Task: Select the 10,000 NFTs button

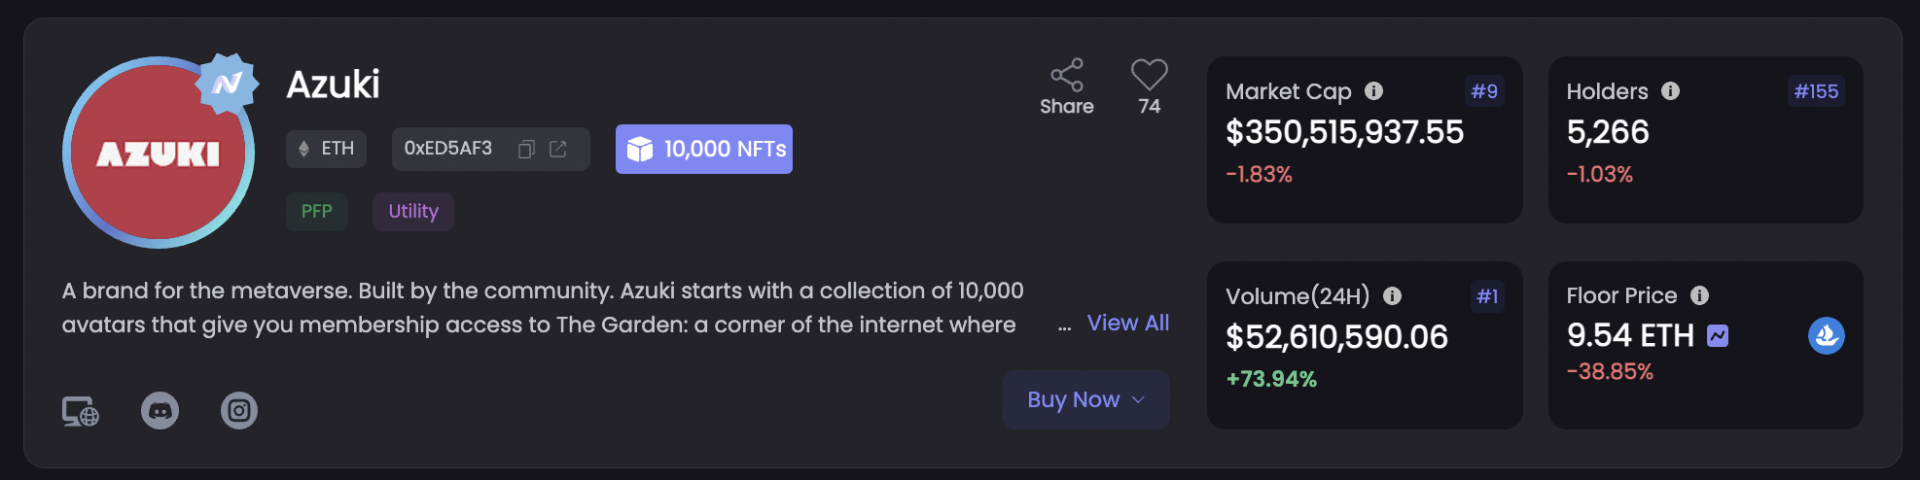Action: pyautogui.click(x=704, y=149)
